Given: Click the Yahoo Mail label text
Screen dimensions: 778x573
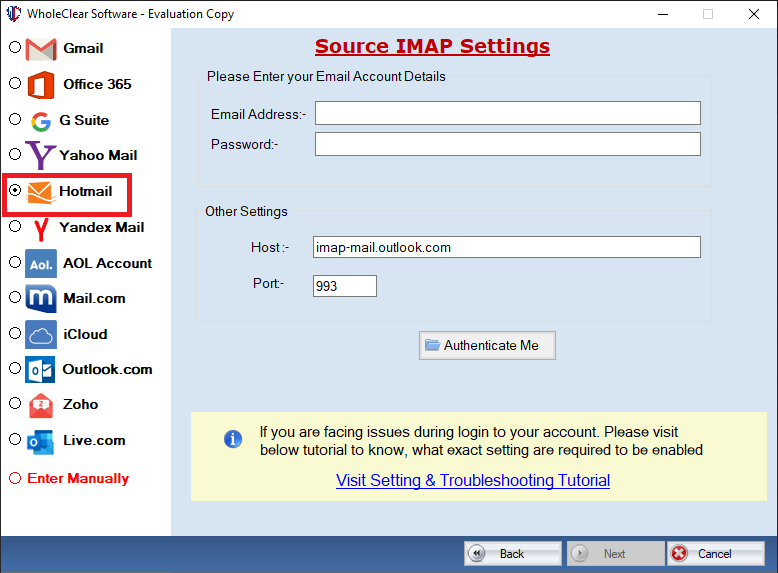Looking at the screenshot, I should pos(98,155).
